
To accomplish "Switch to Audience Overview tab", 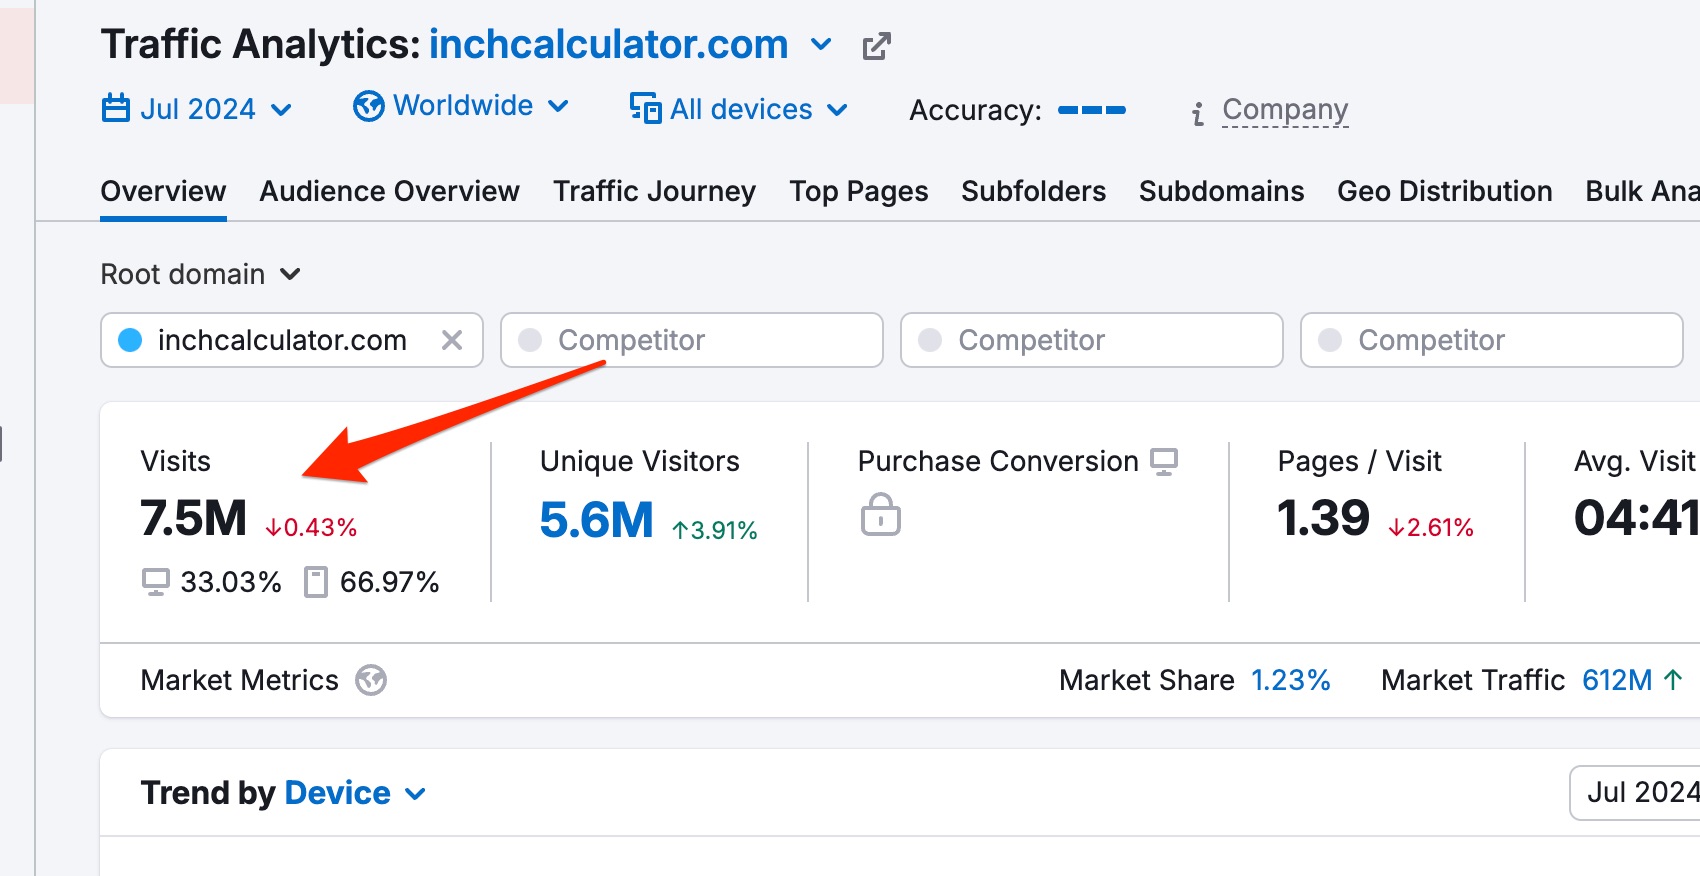I will pos(390,191).
